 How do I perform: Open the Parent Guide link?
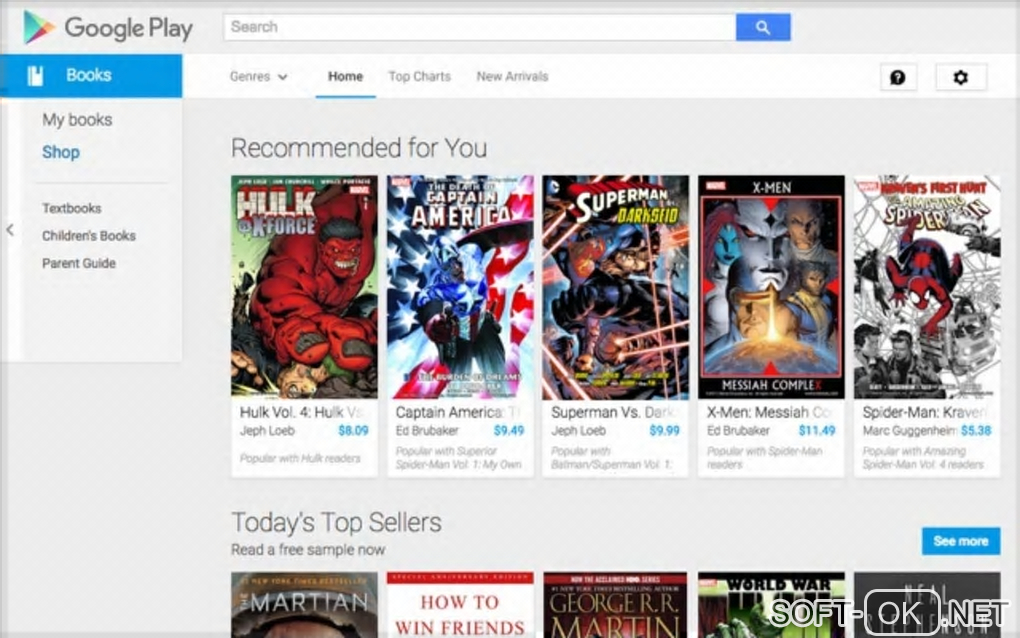click(x=79, y=263)
